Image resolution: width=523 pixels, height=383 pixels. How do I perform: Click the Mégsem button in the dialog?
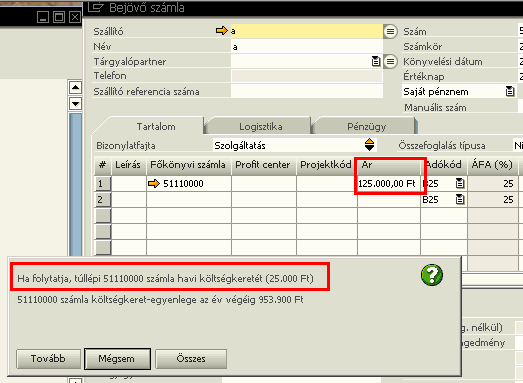click(117, 359)
